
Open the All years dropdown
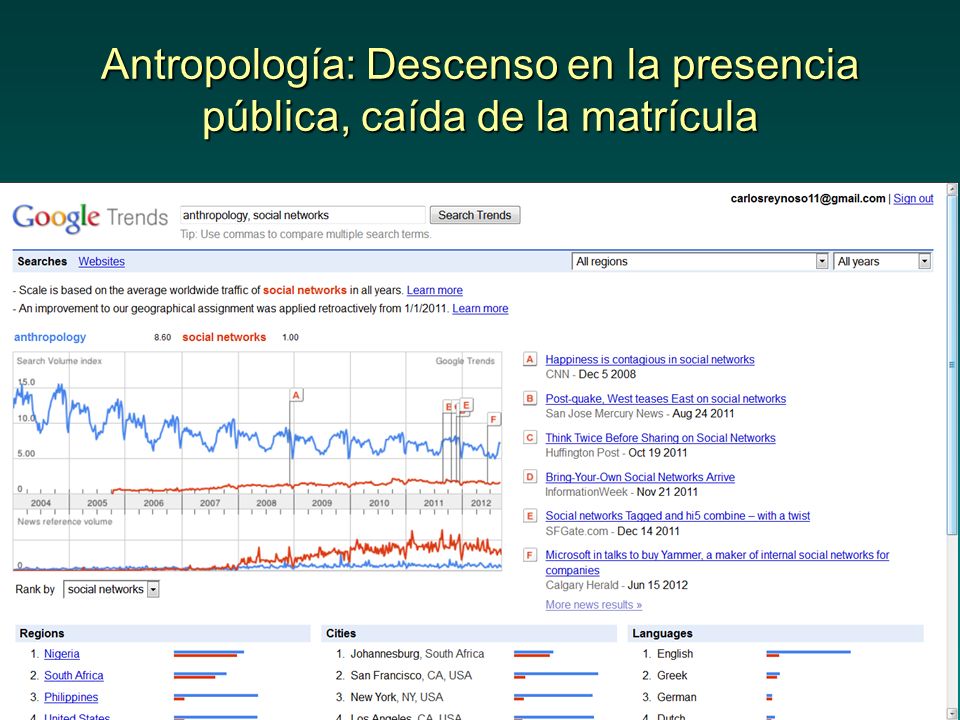pyautogui.click(x=882, y=261)
